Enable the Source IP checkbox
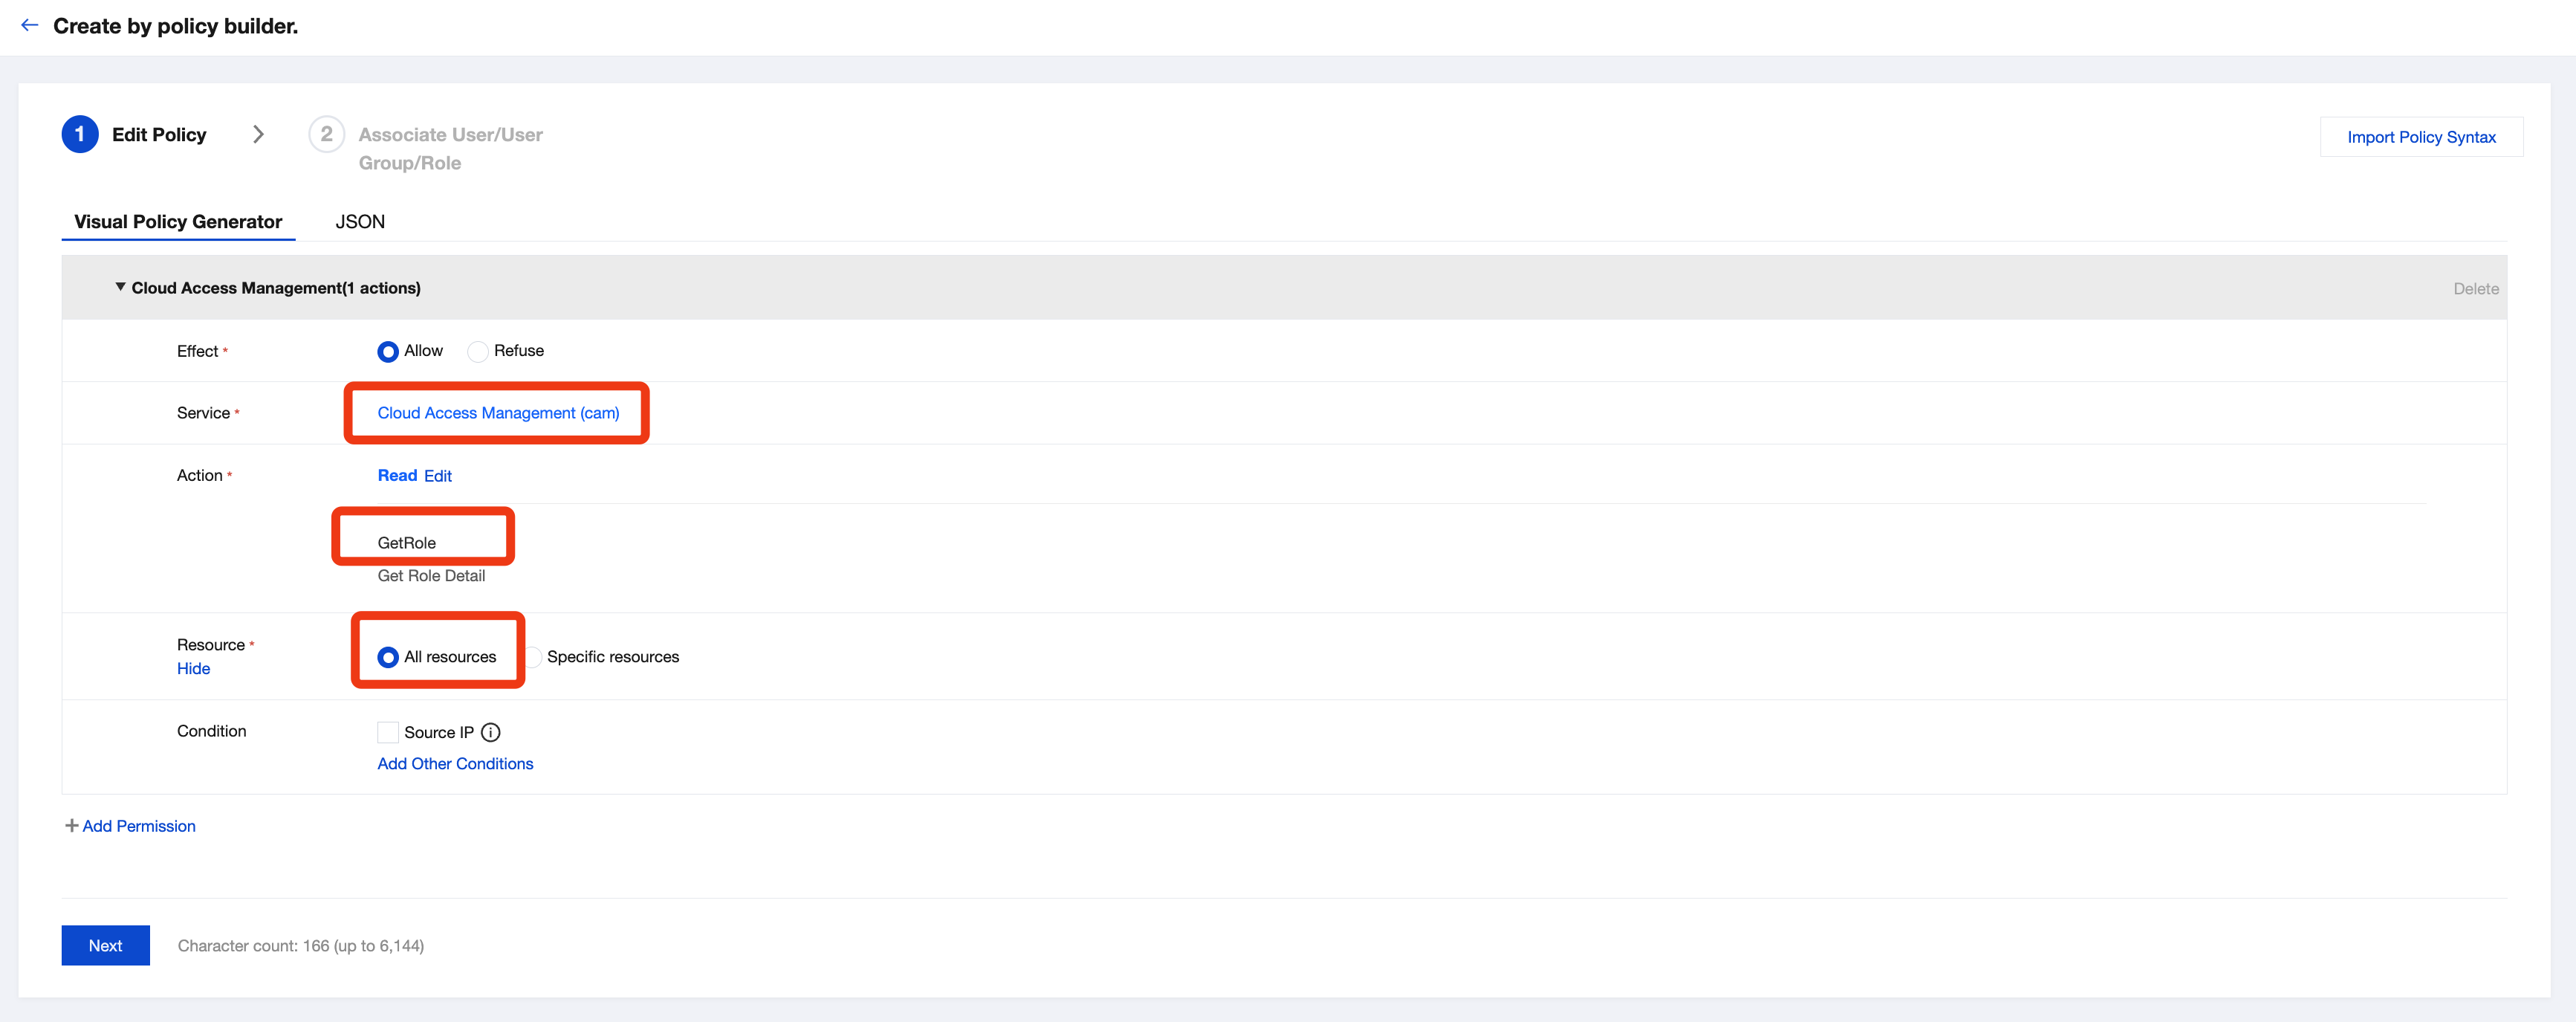 (388, 732)
